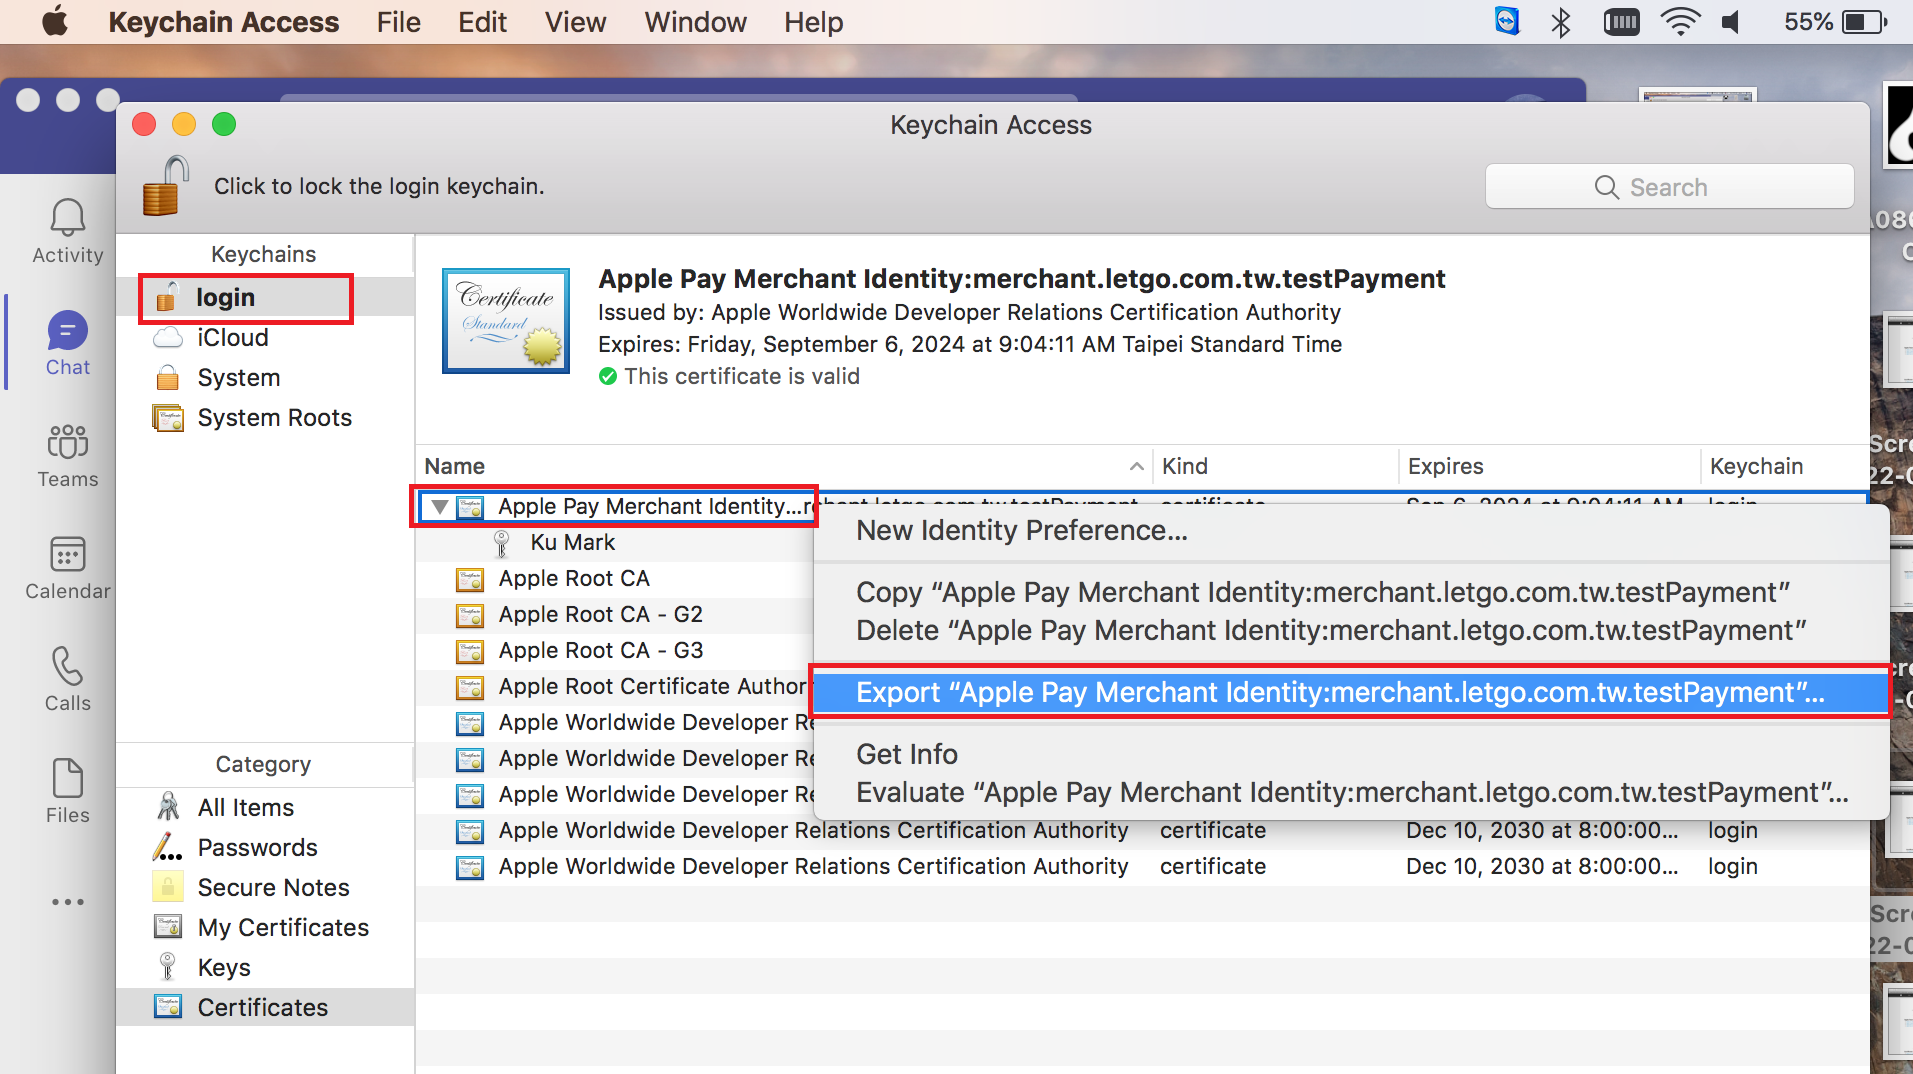Click the Bluetooth icon in menu bar
This screenshot has height=1074, width=1913.
point(1560,22)
